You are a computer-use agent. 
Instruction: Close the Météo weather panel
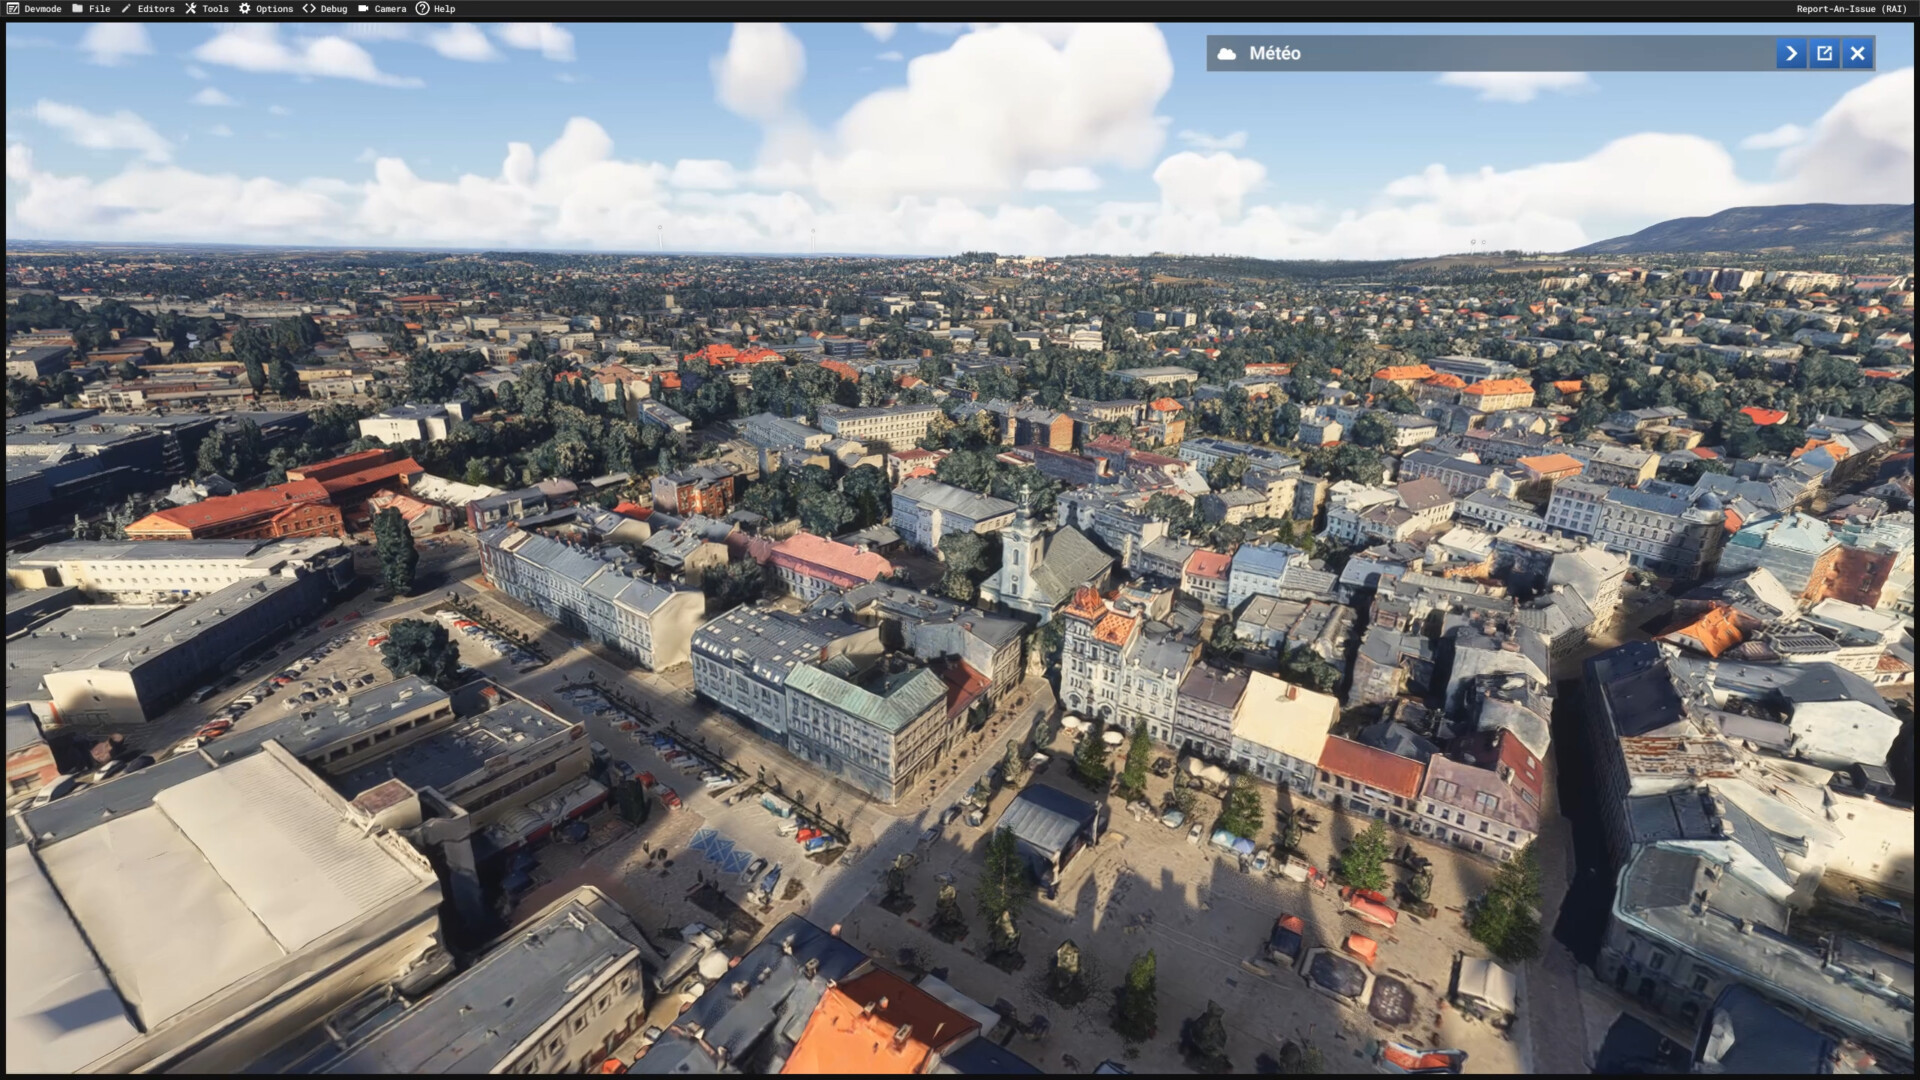[1857, 54]
